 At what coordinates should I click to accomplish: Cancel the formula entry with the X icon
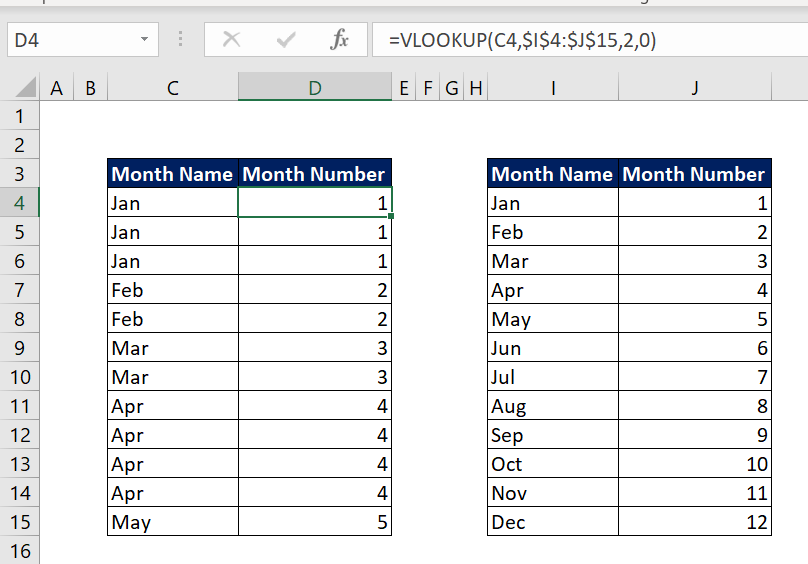(x=231, y=40)
